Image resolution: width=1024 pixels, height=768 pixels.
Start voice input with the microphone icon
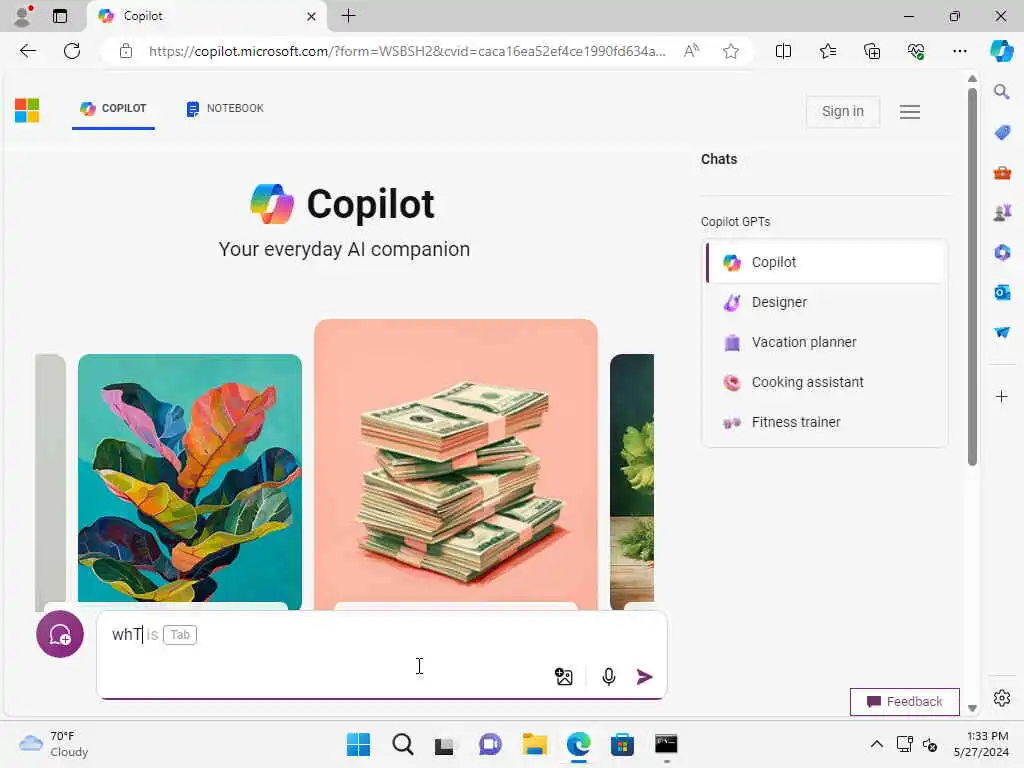pyautogui.click(x=609, y=677)
